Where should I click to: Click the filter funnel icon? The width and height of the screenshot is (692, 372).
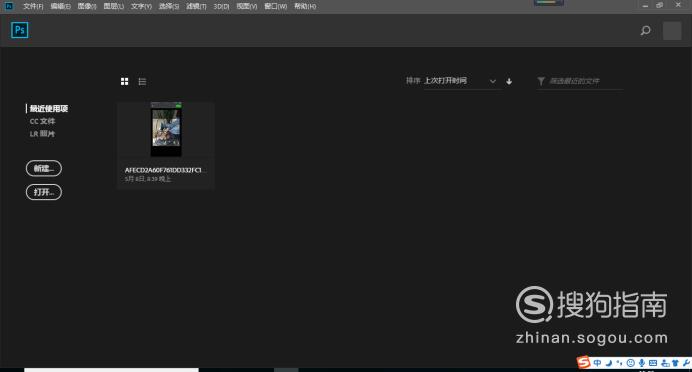[x=541, y=81]
